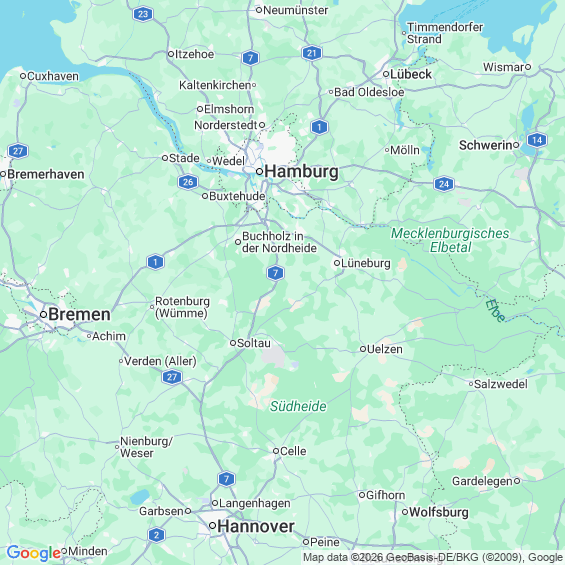Screen dimensions: 565x565
Task: Click the A23 highway shield near Itzehoe
Action: click(x=143, y=14)
